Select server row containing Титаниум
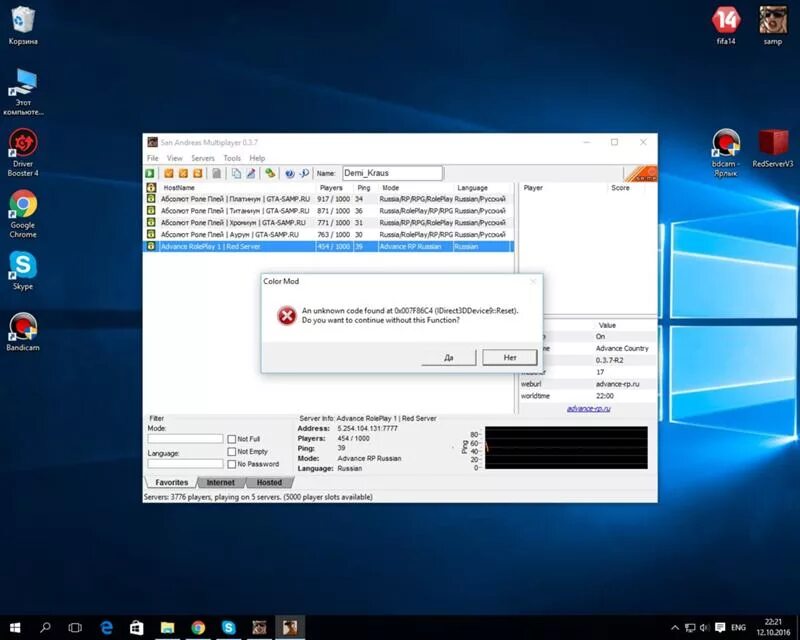The height and width of the screenshot is (640, 800). (329, 211)
